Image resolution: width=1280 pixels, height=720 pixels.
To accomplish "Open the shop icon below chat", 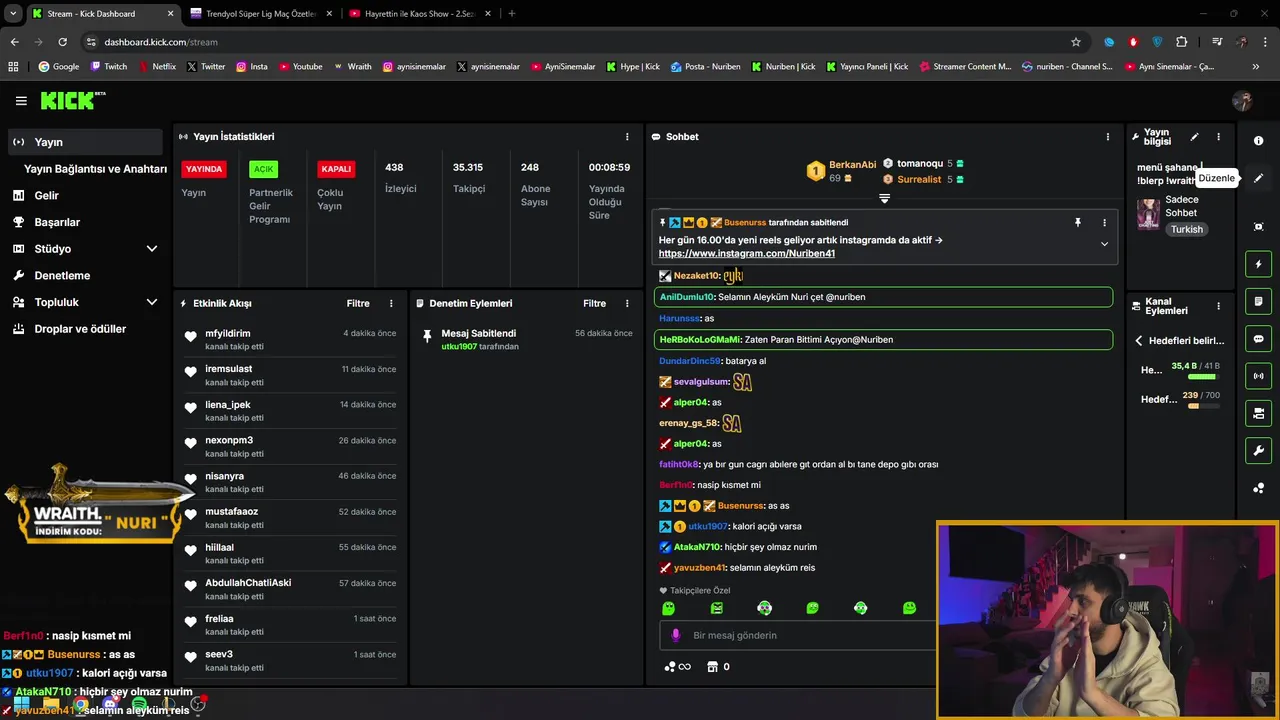I will tap(712, 667).
